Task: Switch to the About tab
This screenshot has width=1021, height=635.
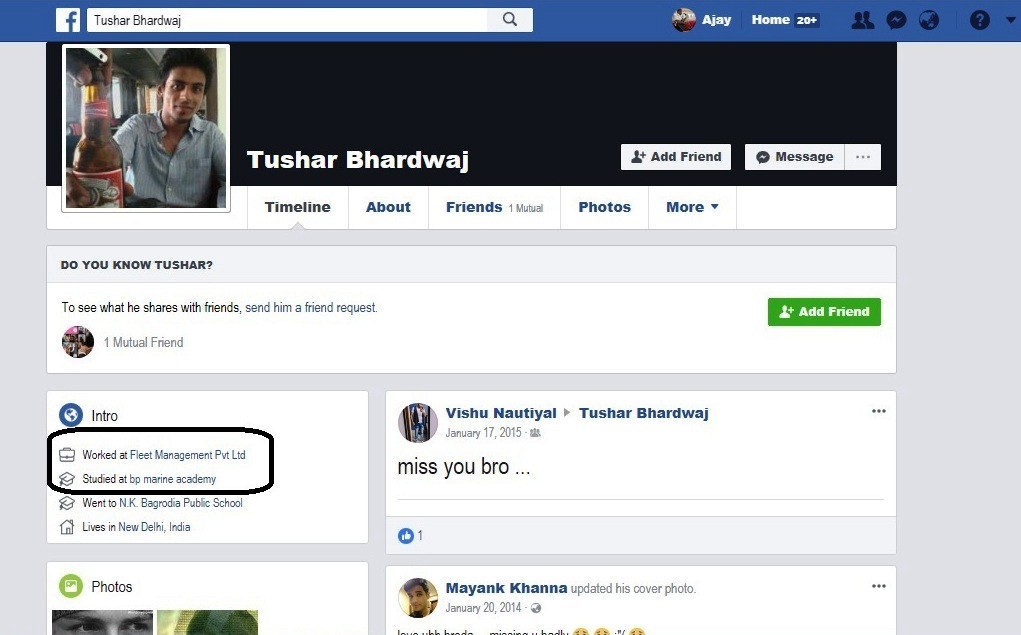Action: pos(388,207)
